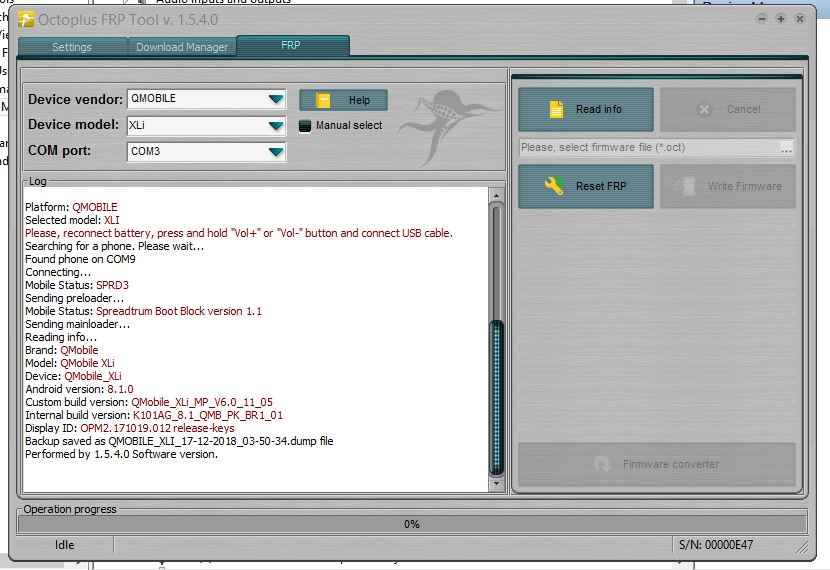The width and height of the screenshot is (830, 570).
Task: Click the wrench icon on Reset FRP
Action: click(x=554, y=186)
